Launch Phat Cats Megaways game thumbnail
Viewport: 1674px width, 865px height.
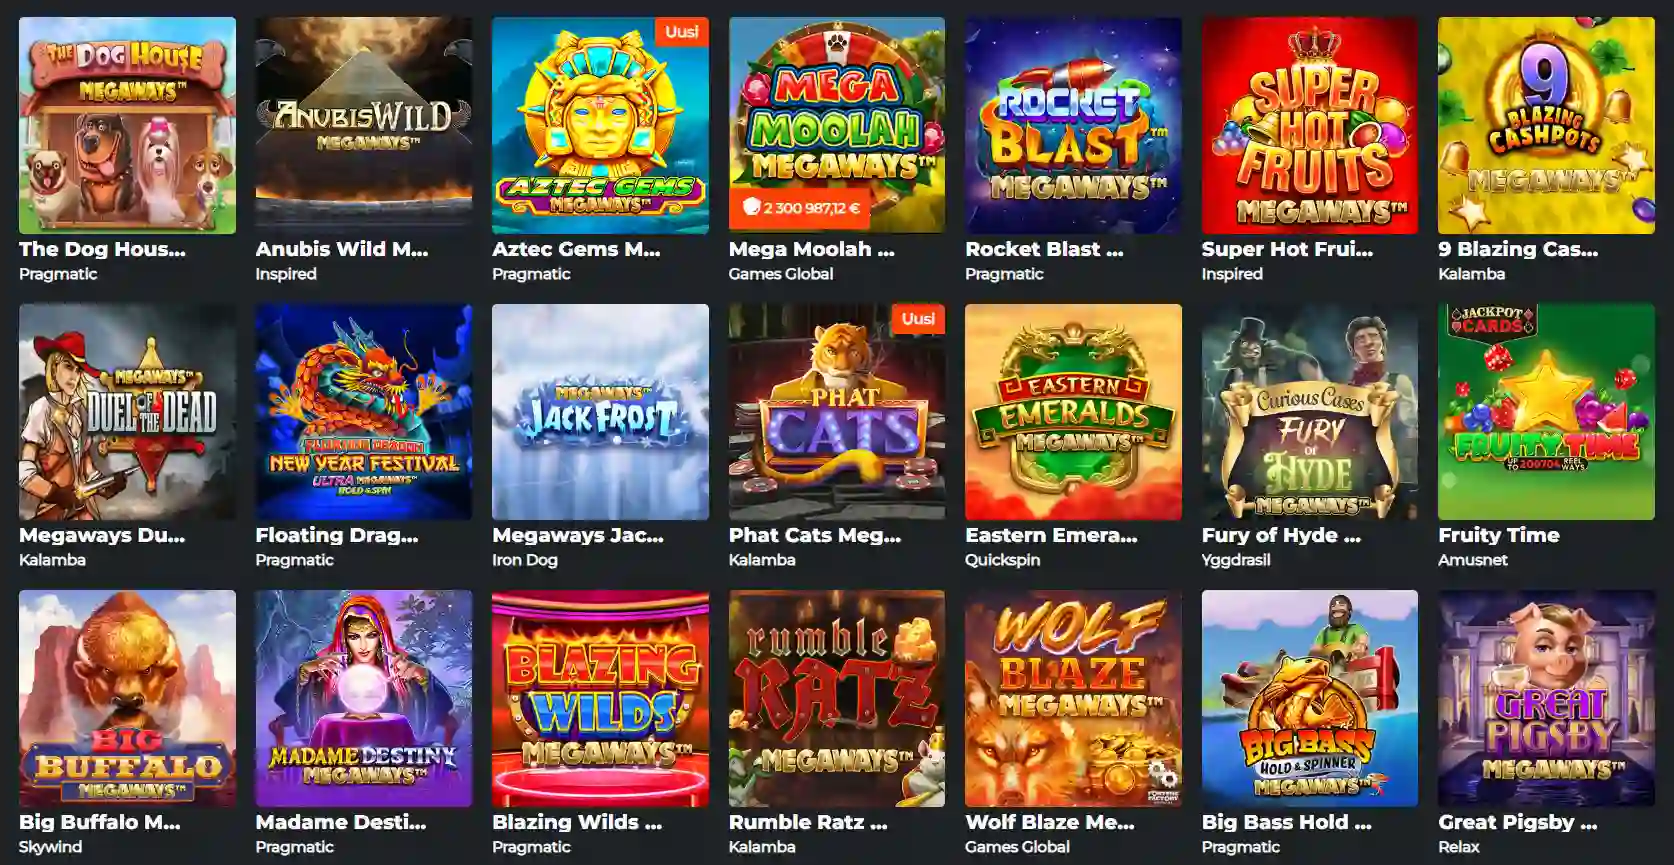[837, 412]
